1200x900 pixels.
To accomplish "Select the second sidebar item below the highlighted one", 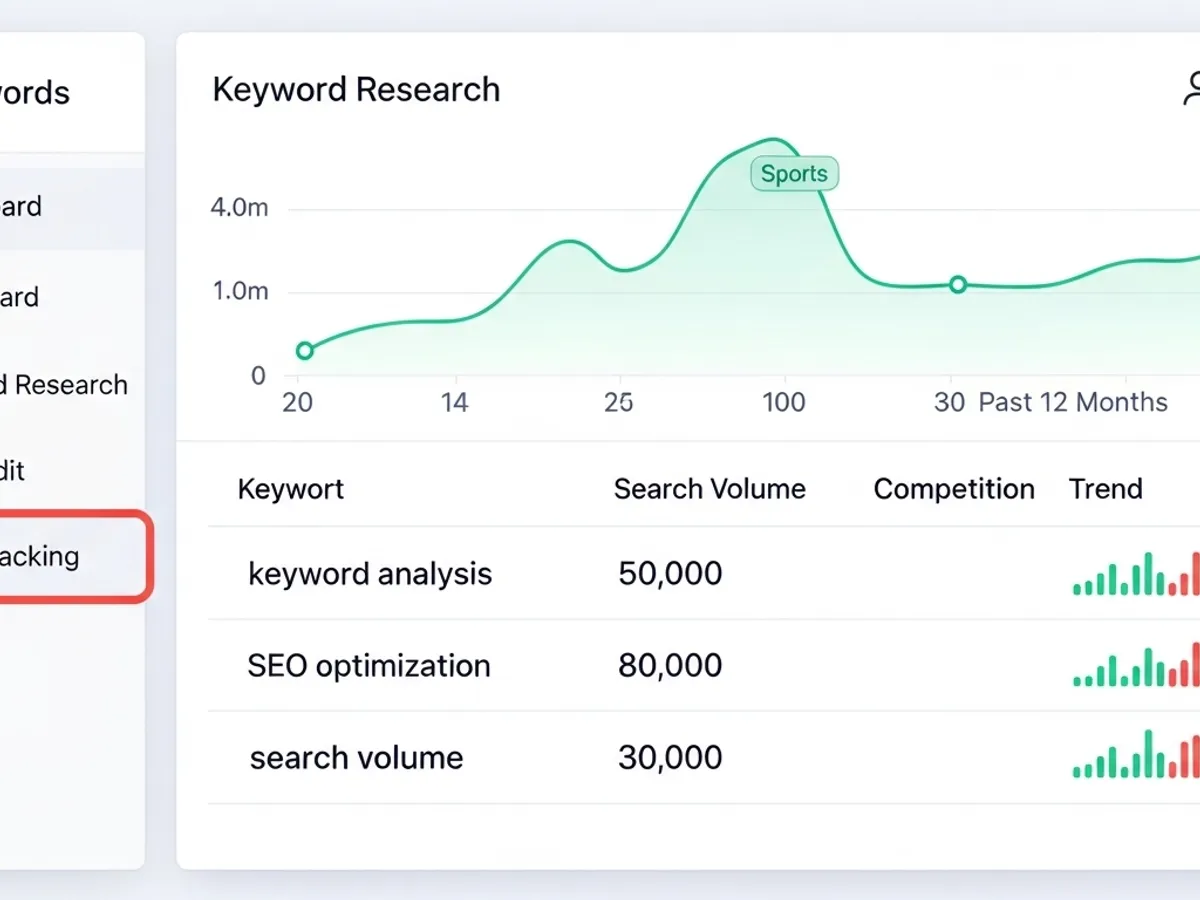I will pos(40,297).
